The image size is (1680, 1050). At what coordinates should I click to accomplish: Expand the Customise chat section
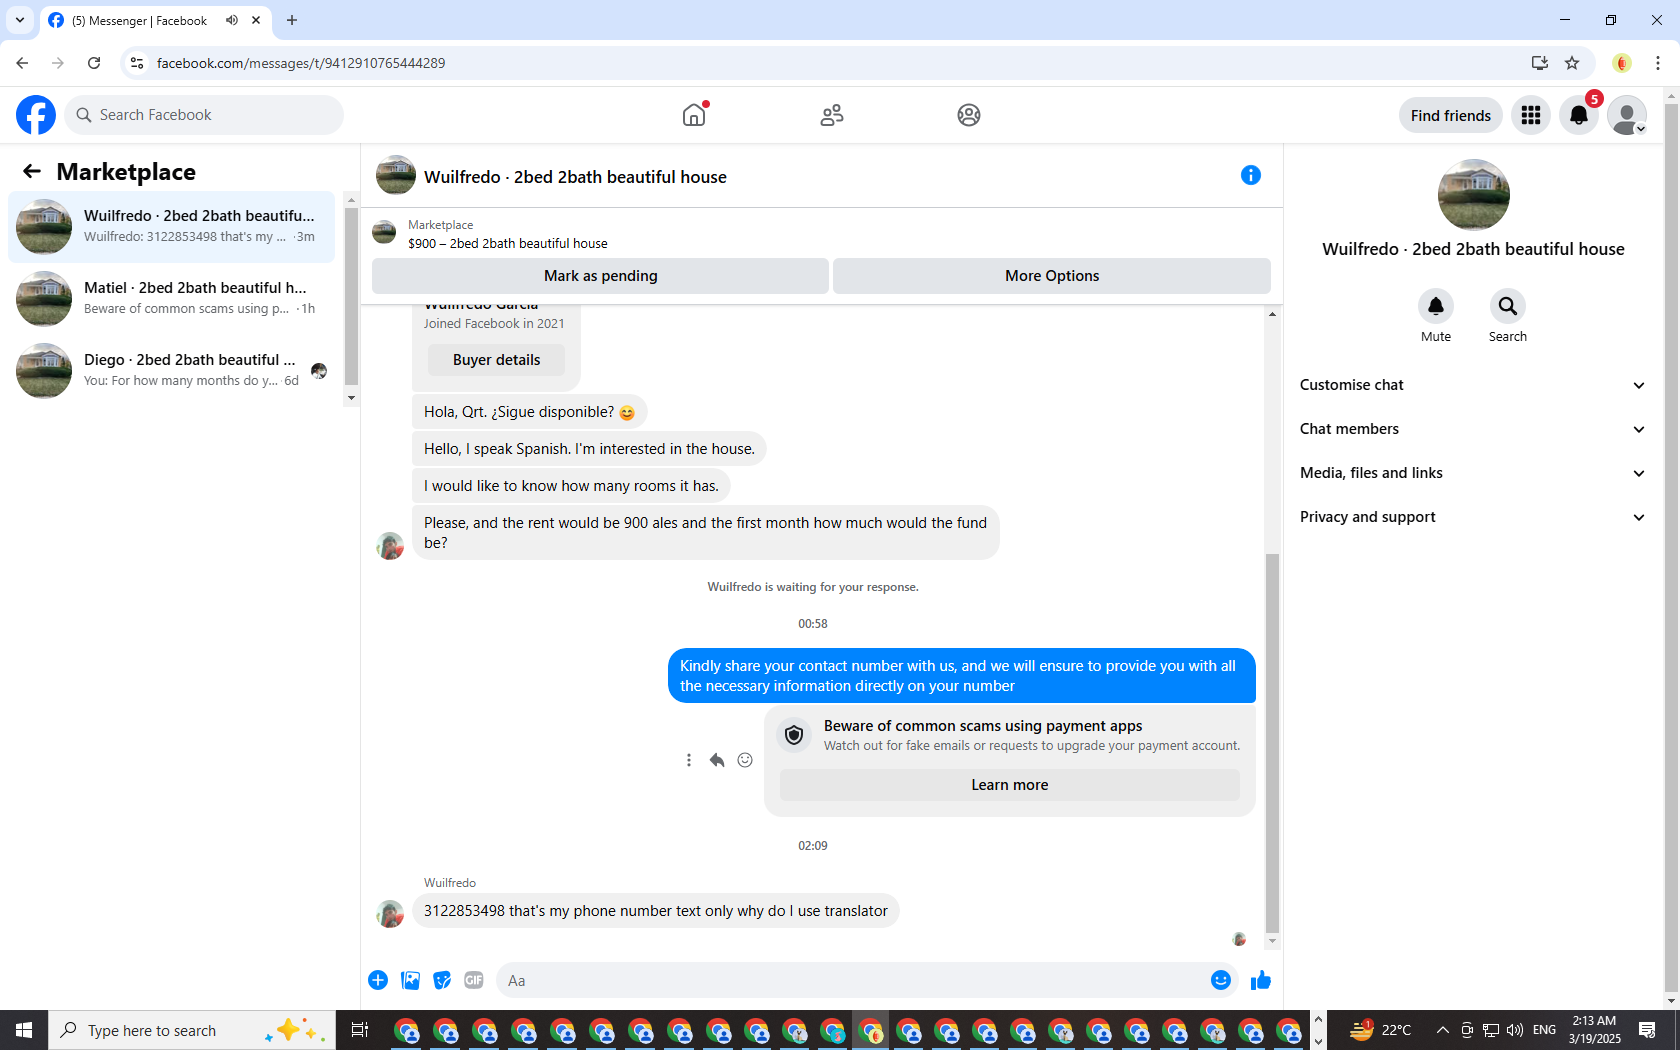click(x=1473, y=385)
